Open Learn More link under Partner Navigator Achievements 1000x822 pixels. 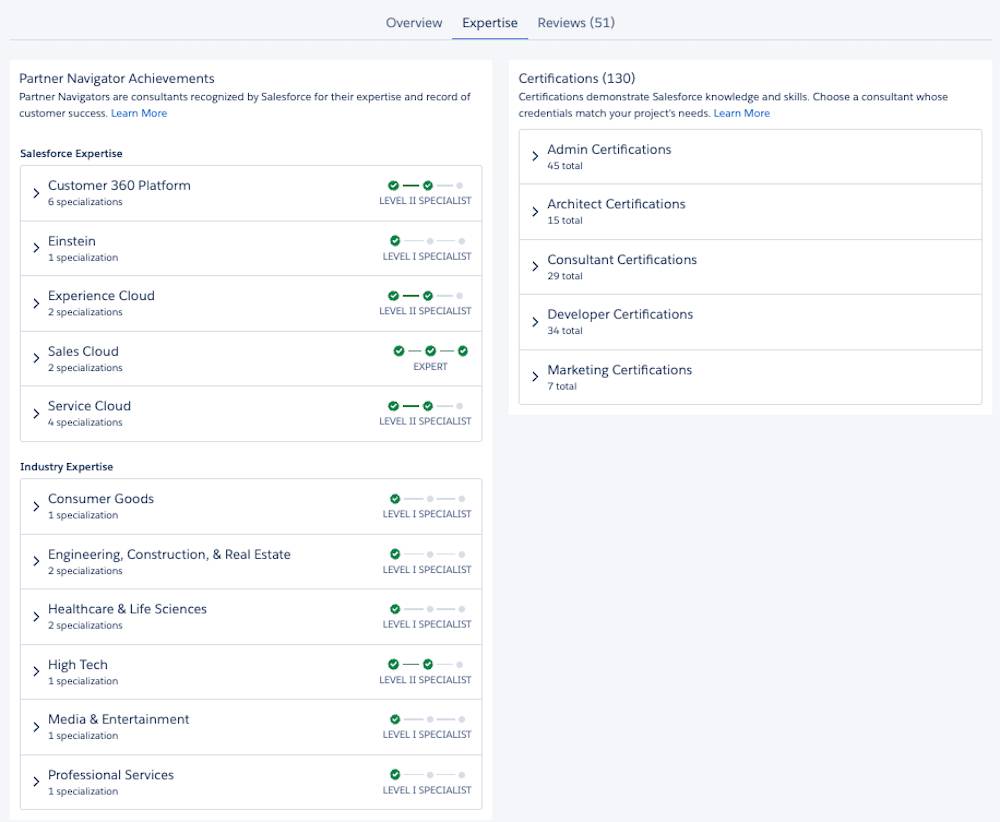click(x=139, y=113)
